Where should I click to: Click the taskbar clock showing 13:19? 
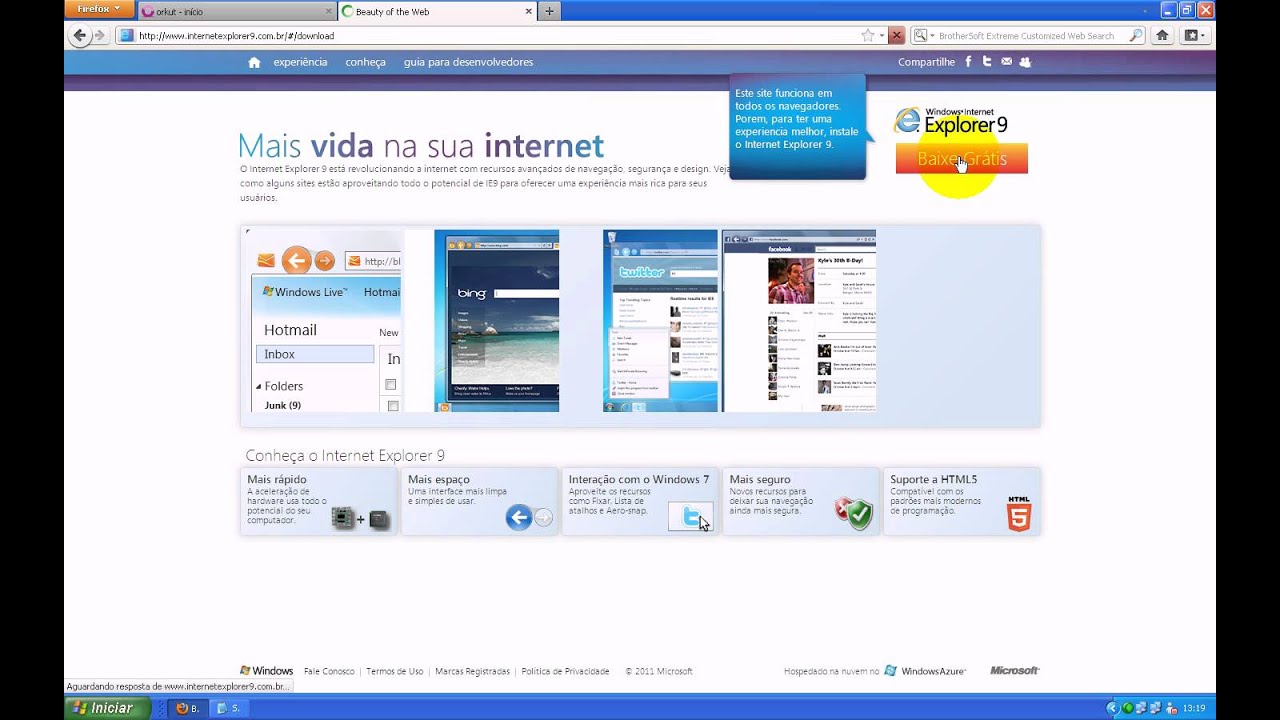coord(1194,708)
